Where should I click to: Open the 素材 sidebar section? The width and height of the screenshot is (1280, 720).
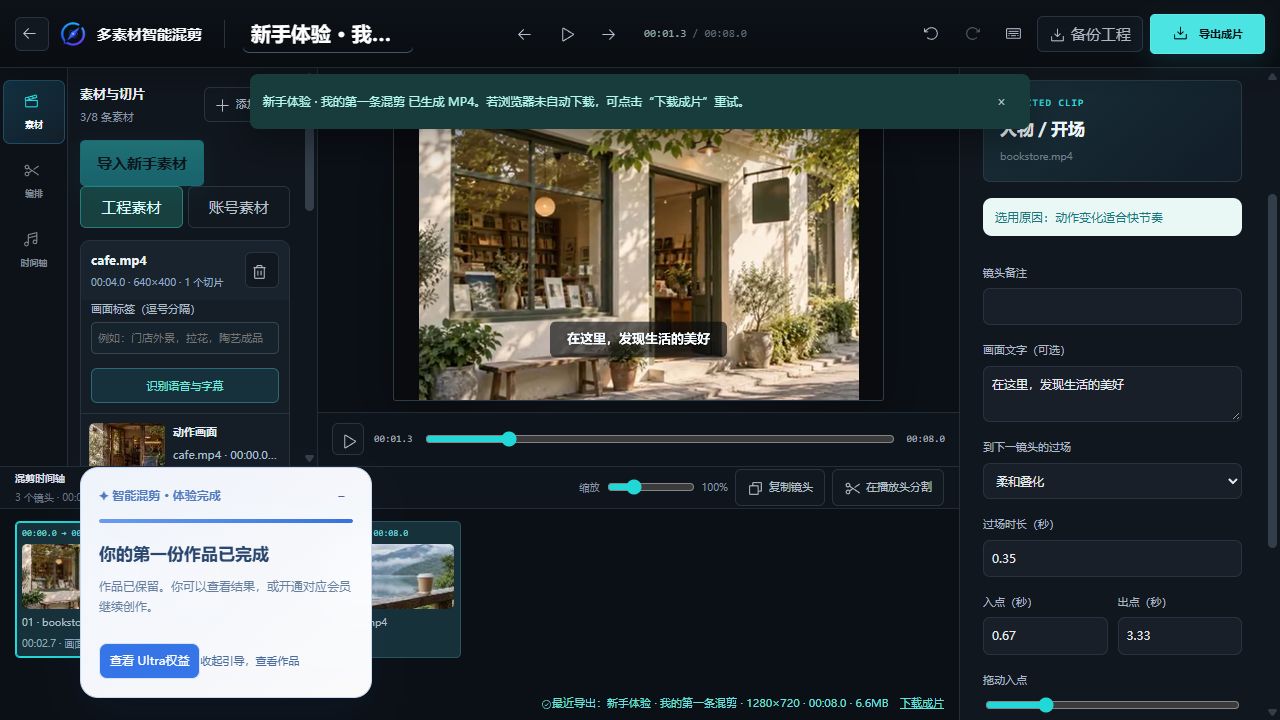point(34,112)
